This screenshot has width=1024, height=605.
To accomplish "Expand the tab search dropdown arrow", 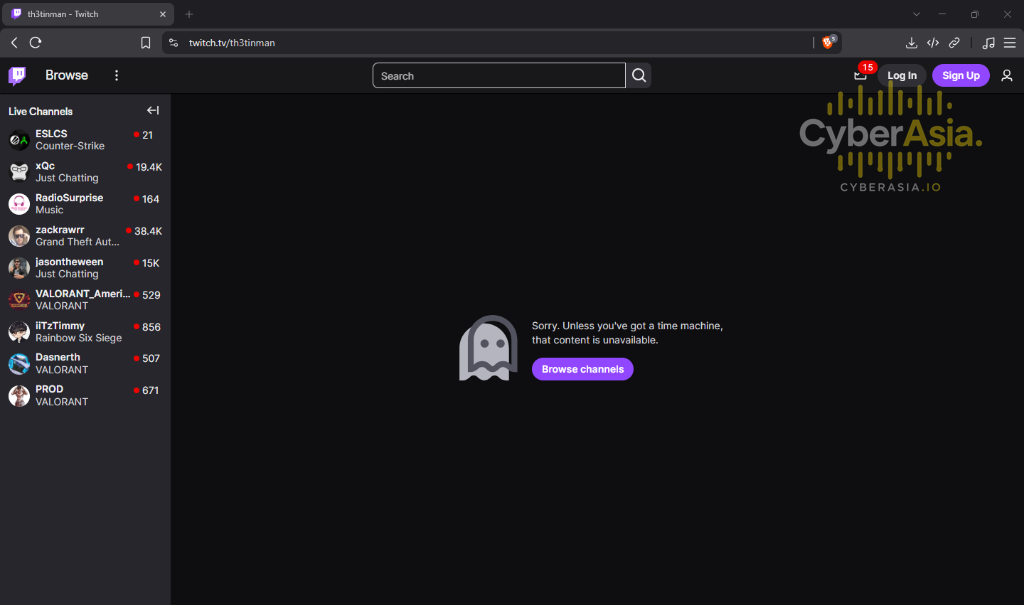I will pos(916,14).
